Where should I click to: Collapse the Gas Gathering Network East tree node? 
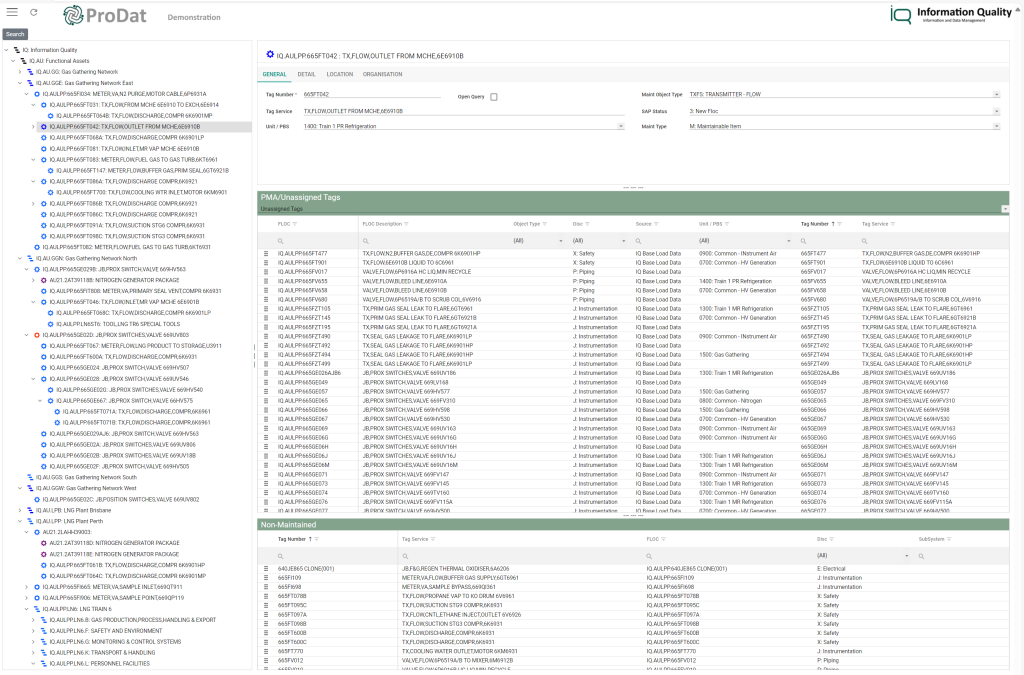(x=19, y=80)
